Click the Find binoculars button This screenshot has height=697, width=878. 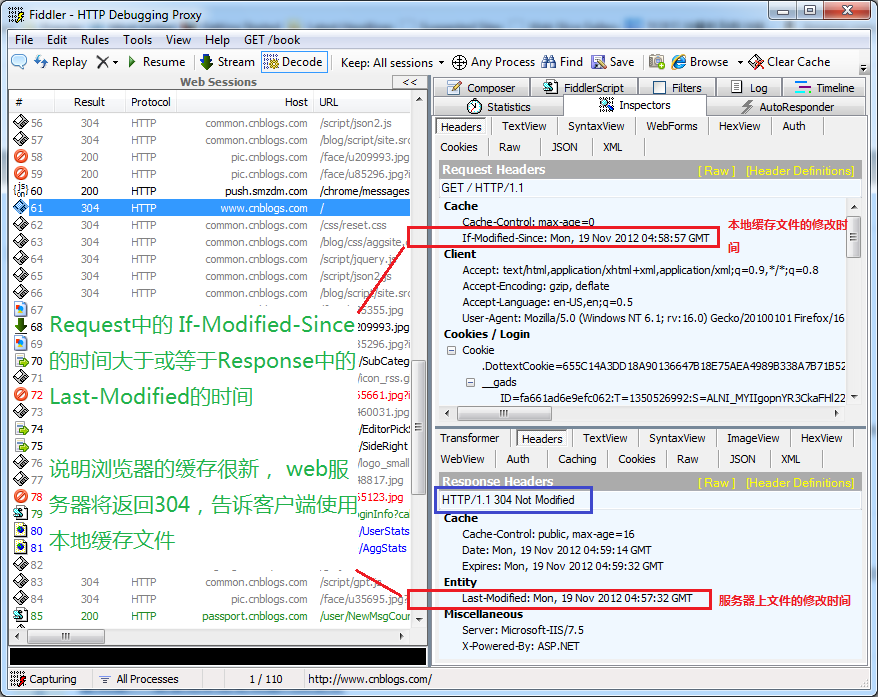tap(562, 62)
